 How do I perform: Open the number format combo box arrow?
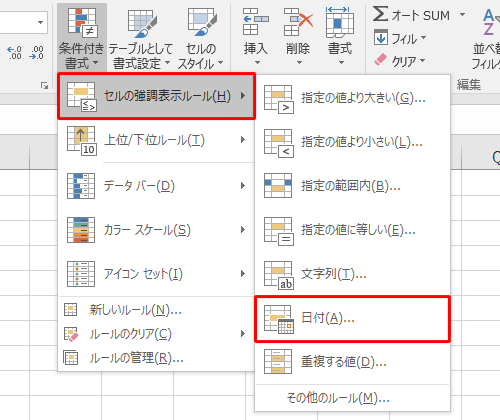pyautogui.click(x=40, y=22)
